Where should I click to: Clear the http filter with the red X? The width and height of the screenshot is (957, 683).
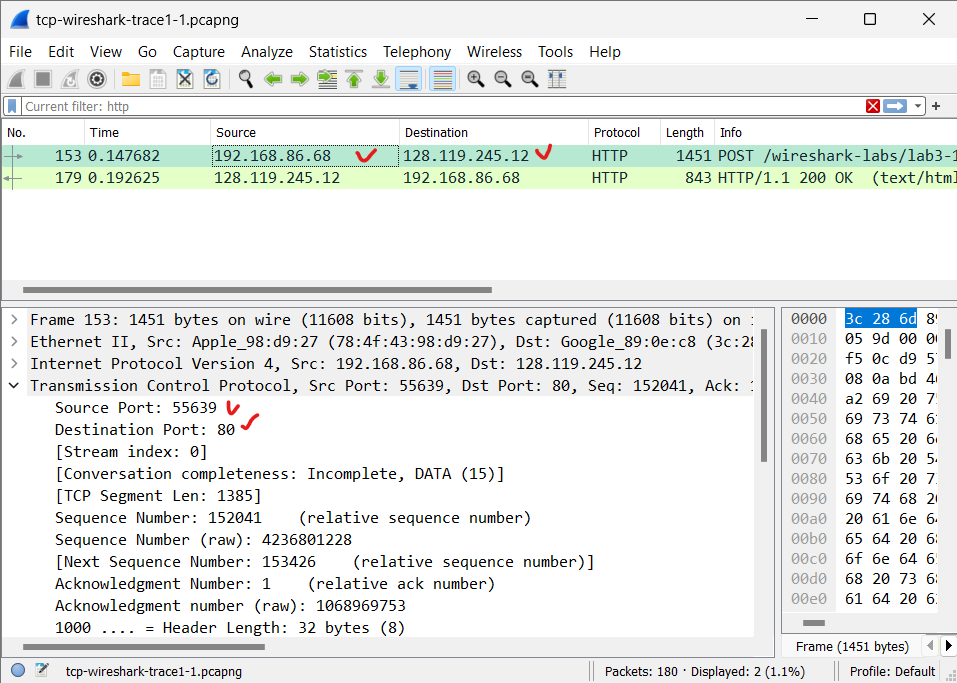point(873,106)
